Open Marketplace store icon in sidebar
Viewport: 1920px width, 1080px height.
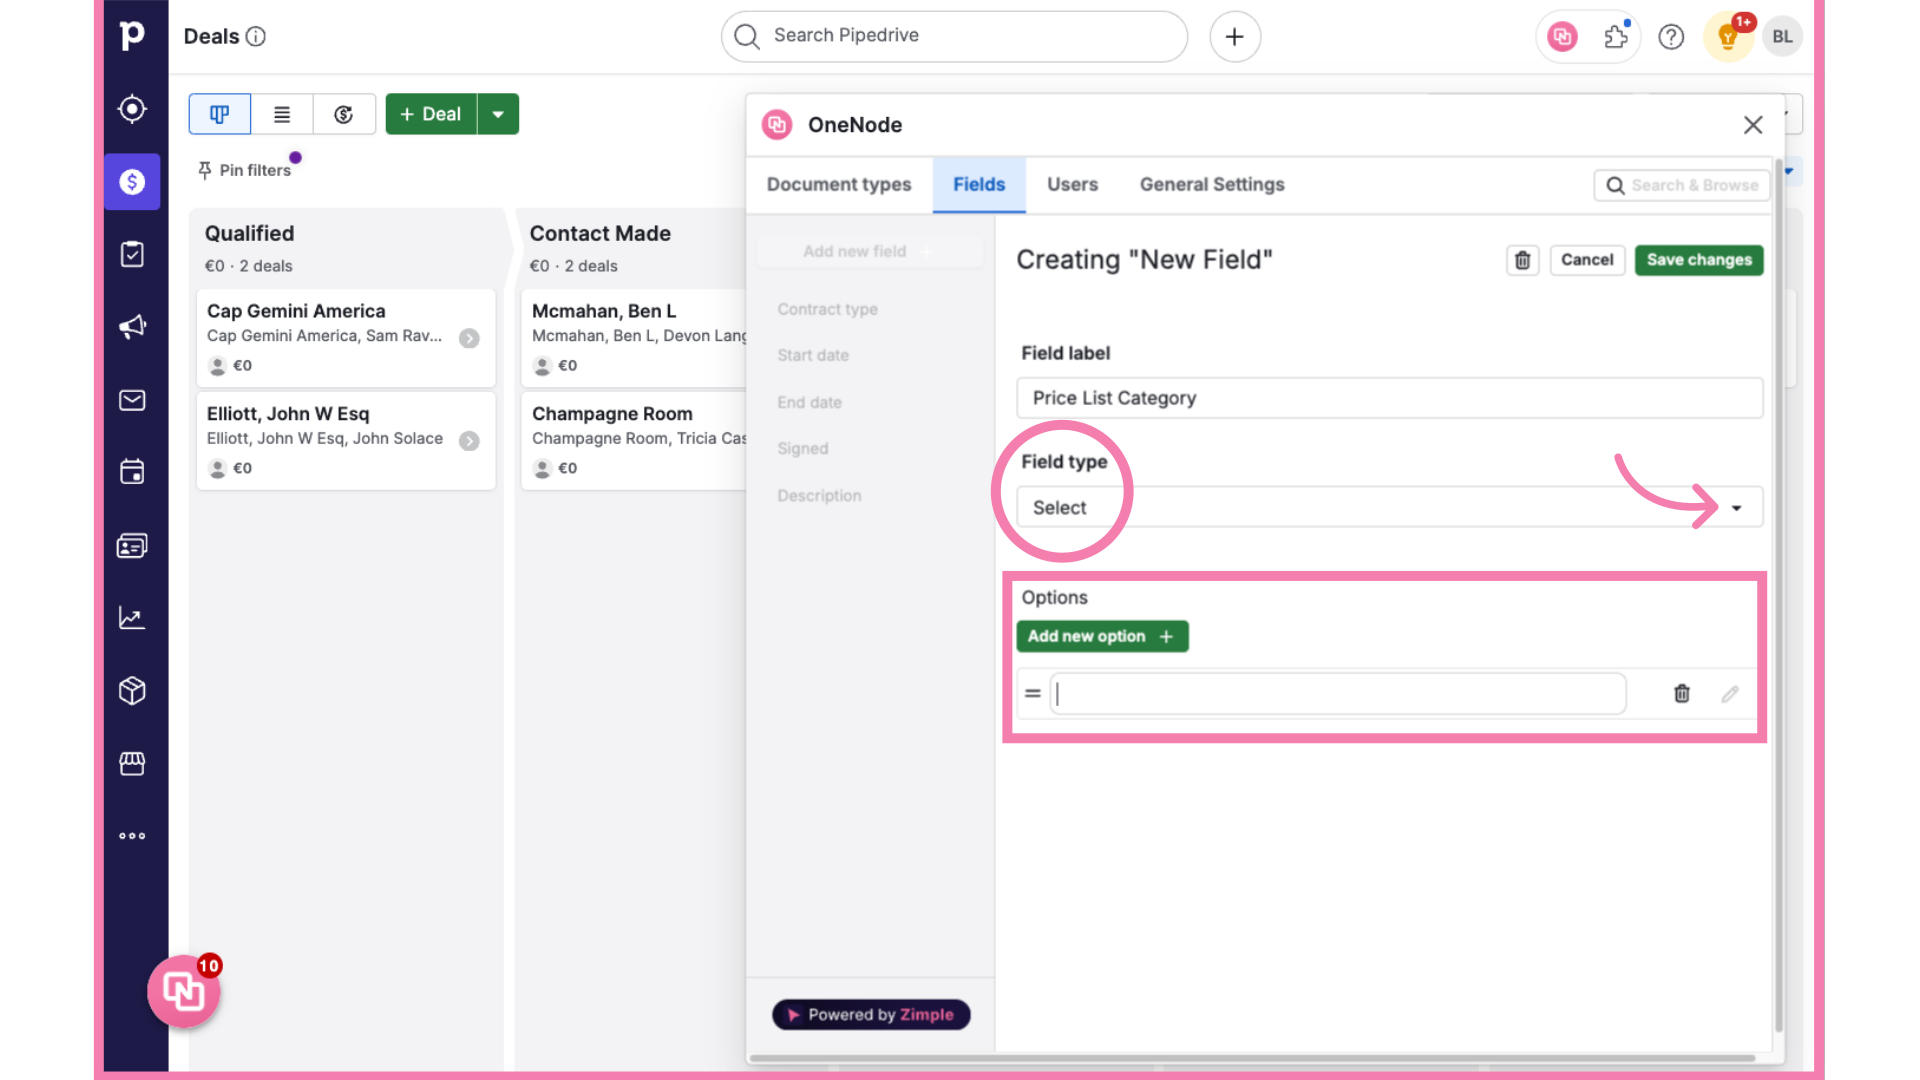tap(132, 764)
